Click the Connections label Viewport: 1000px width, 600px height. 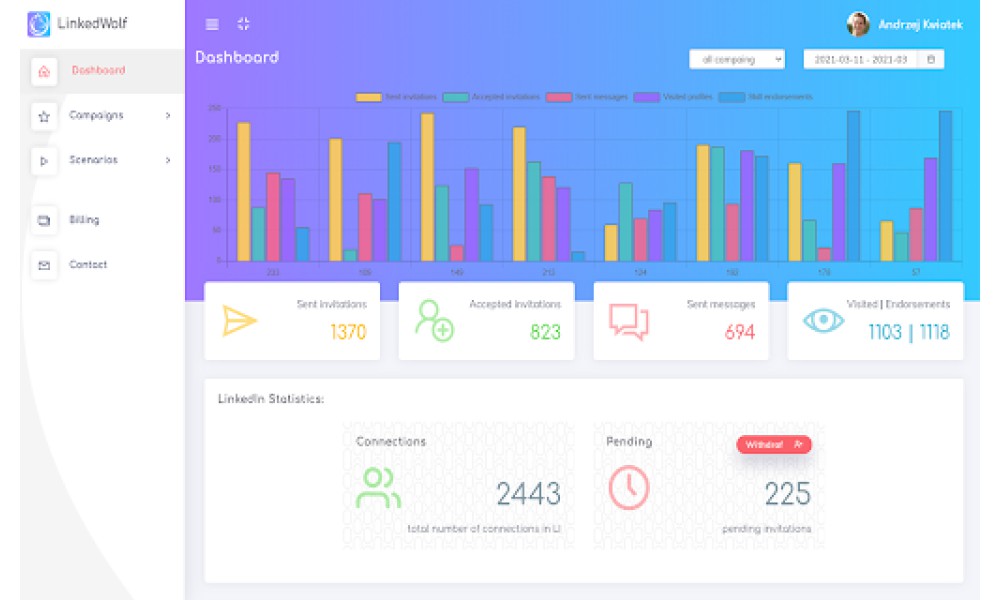[x=391, y=441]
